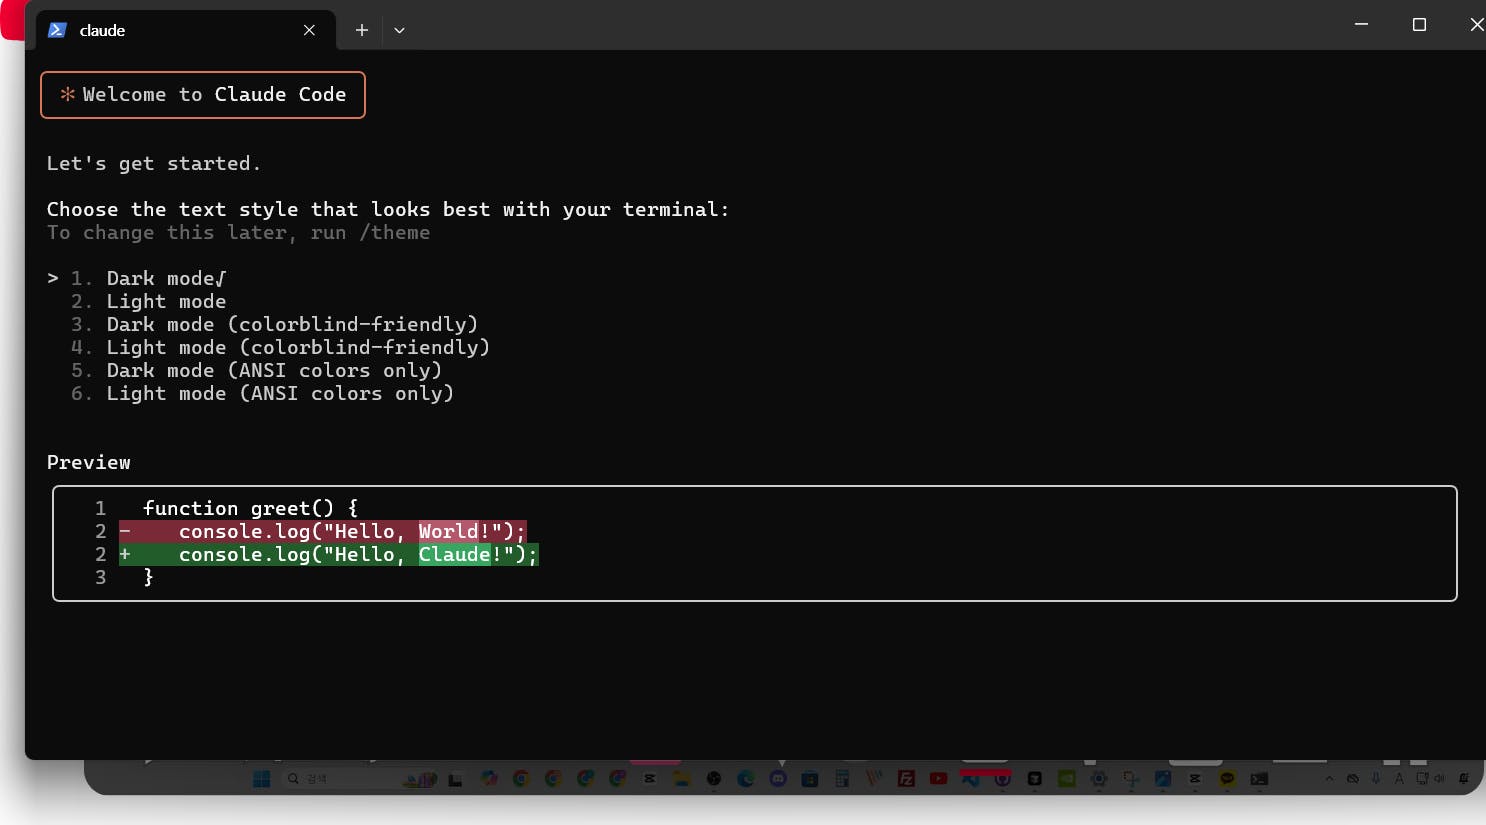
Task: Click the taskbar search box
Action: pos(360,779)
